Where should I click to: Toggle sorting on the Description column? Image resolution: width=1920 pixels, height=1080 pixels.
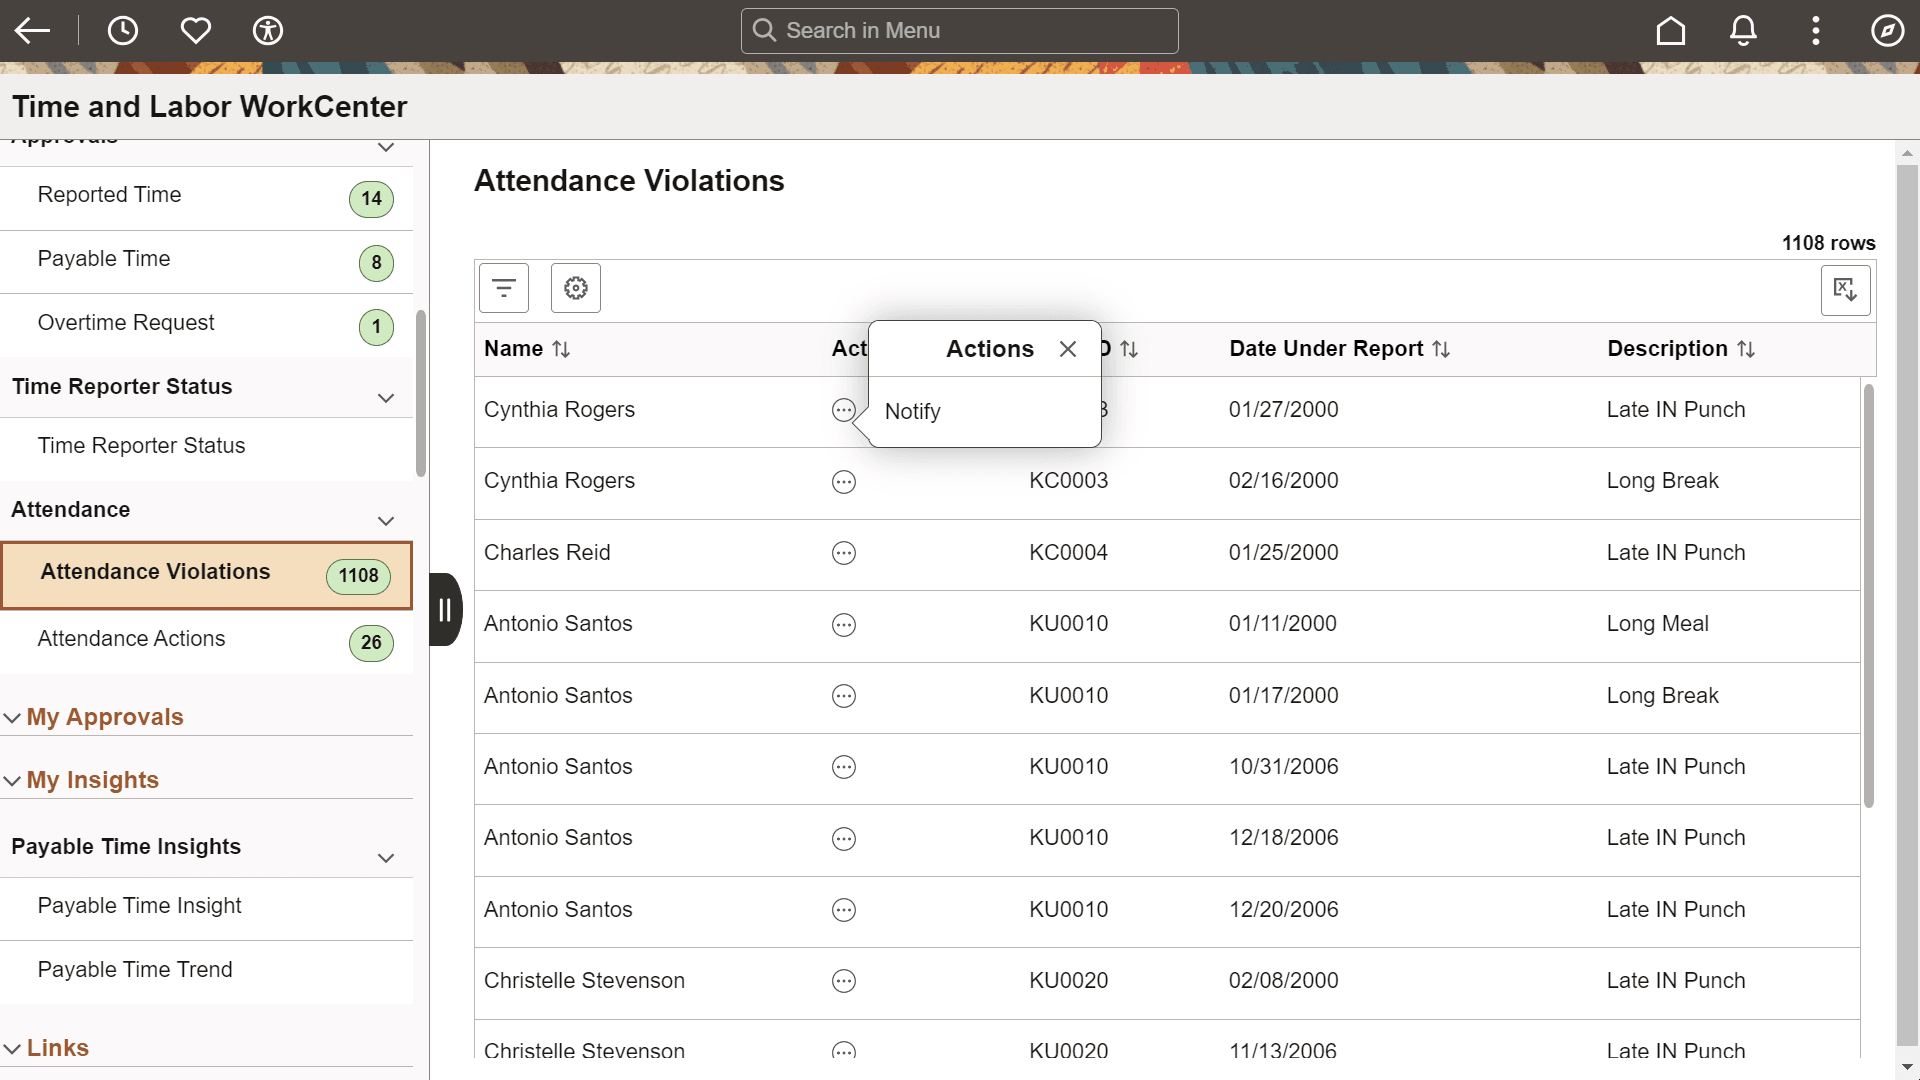pyautogui.click(x=1747, y=349)
